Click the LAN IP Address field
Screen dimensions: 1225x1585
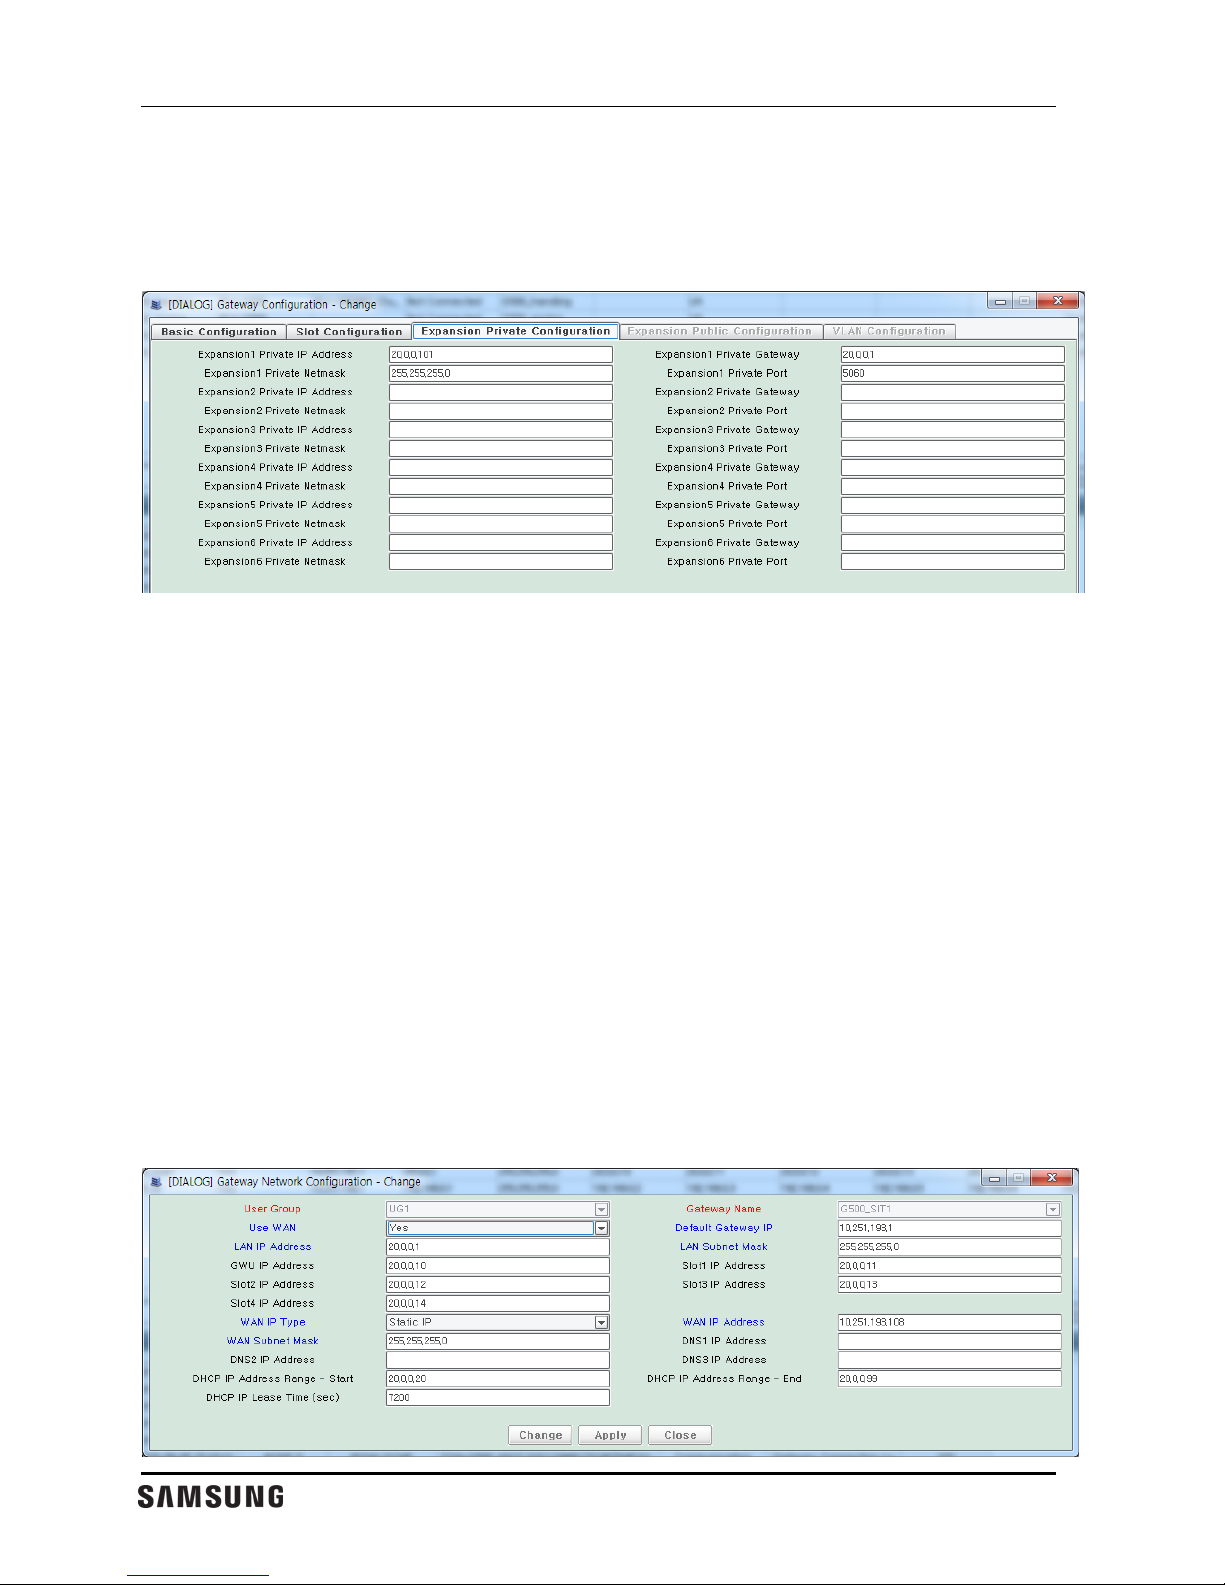point(498,1247)
